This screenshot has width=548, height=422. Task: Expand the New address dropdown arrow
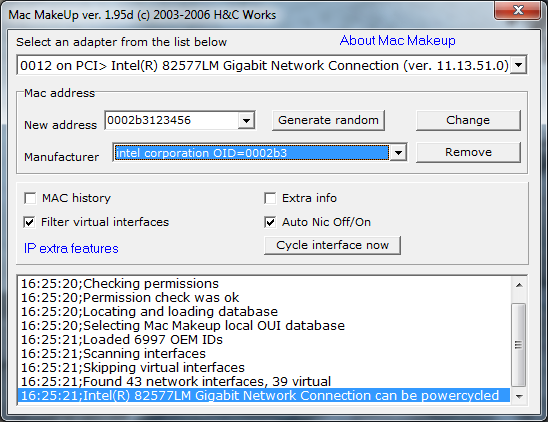pos(246,121)
